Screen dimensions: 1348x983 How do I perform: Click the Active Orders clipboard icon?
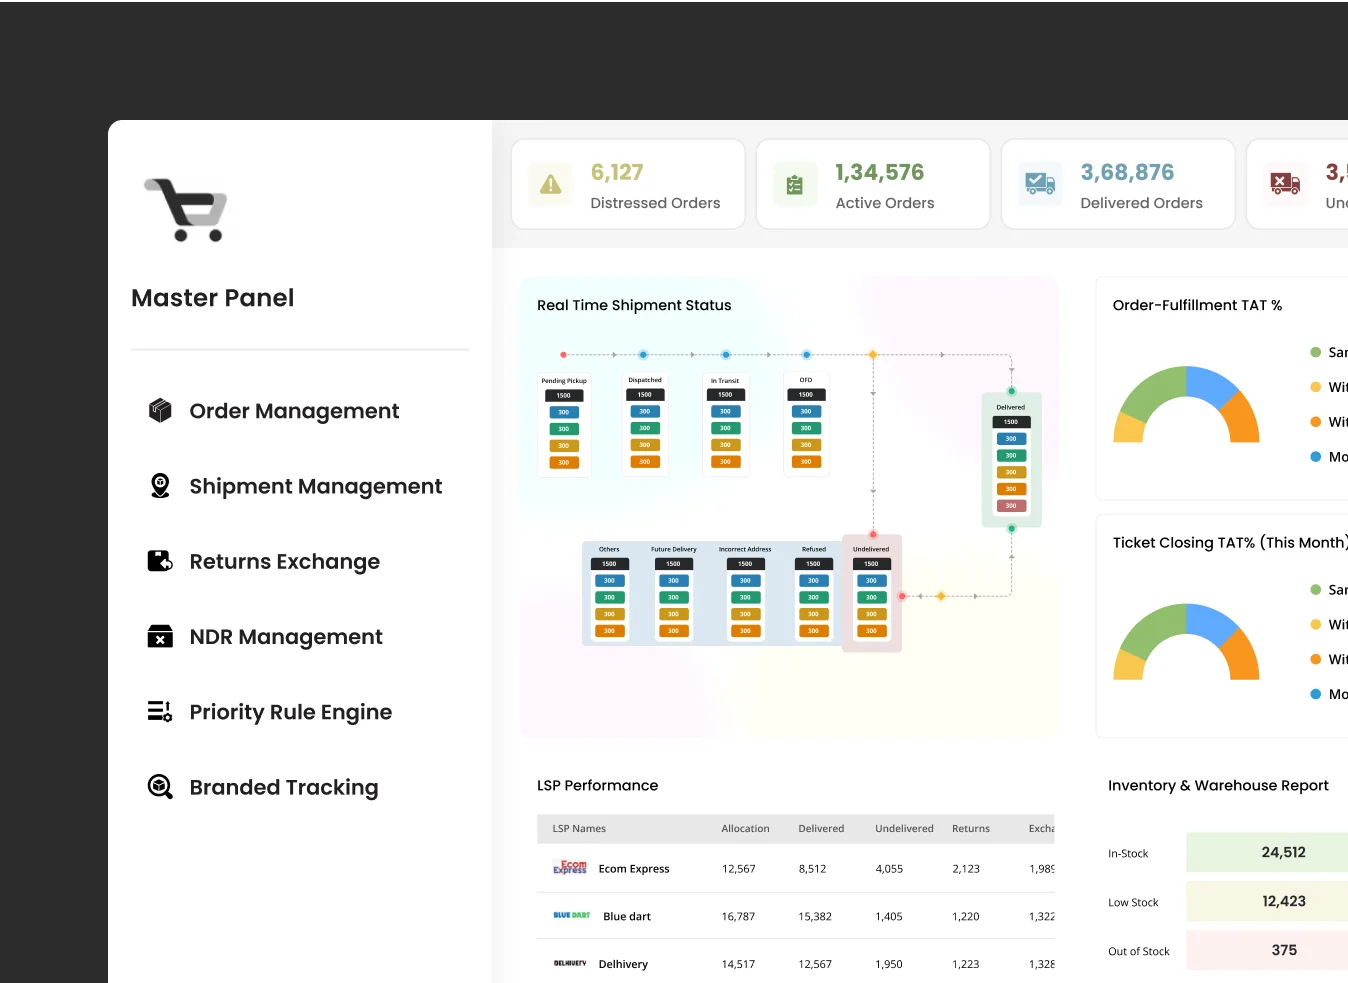(x=795, y=184)
